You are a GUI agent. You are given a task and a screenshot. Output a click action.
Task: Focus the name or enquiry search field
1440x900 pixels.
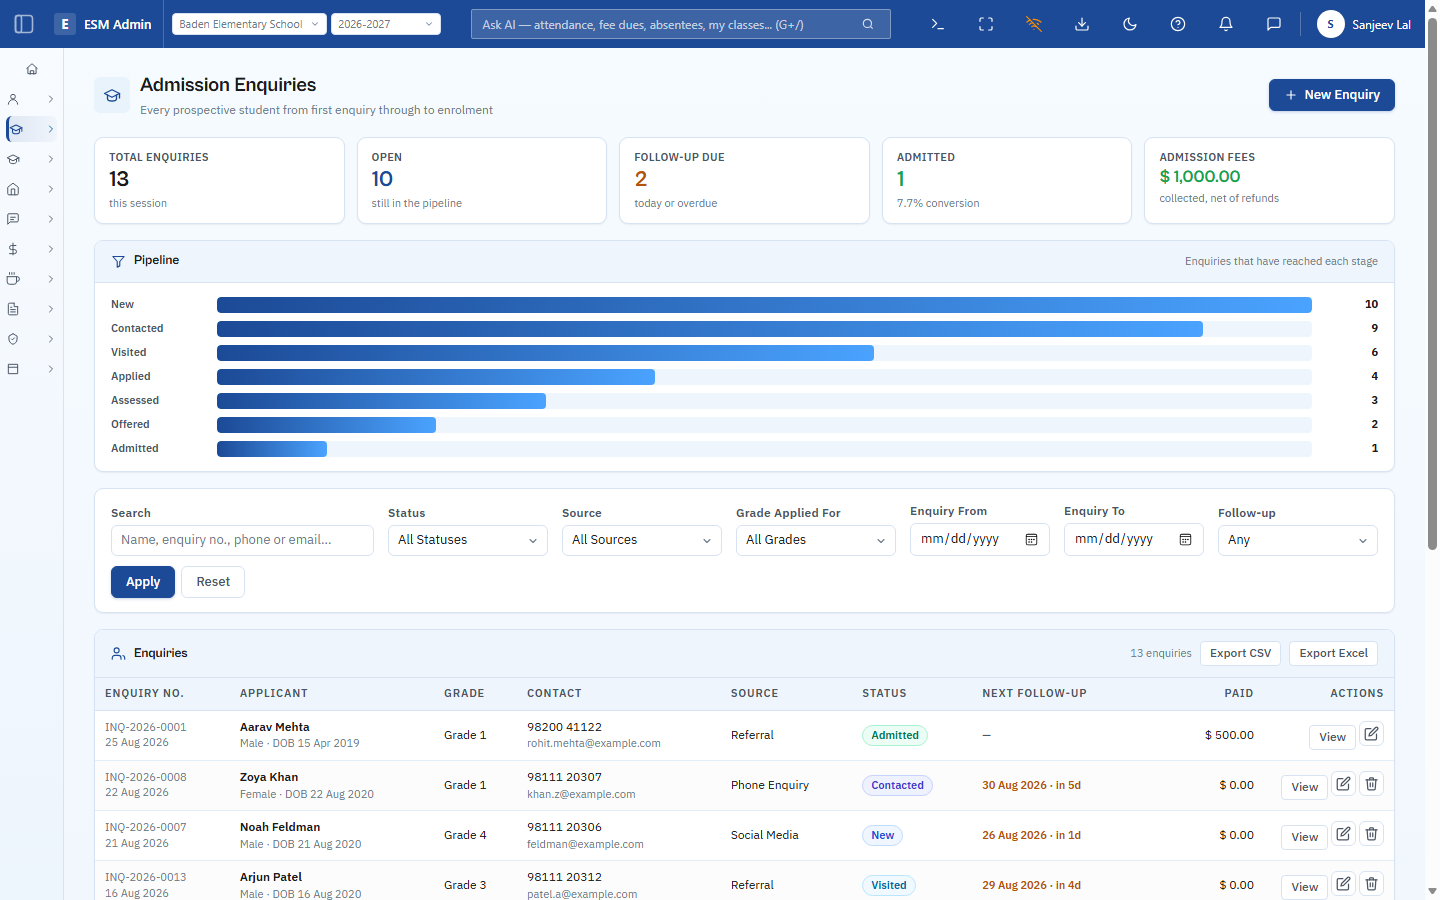click(x=242, y=540)
